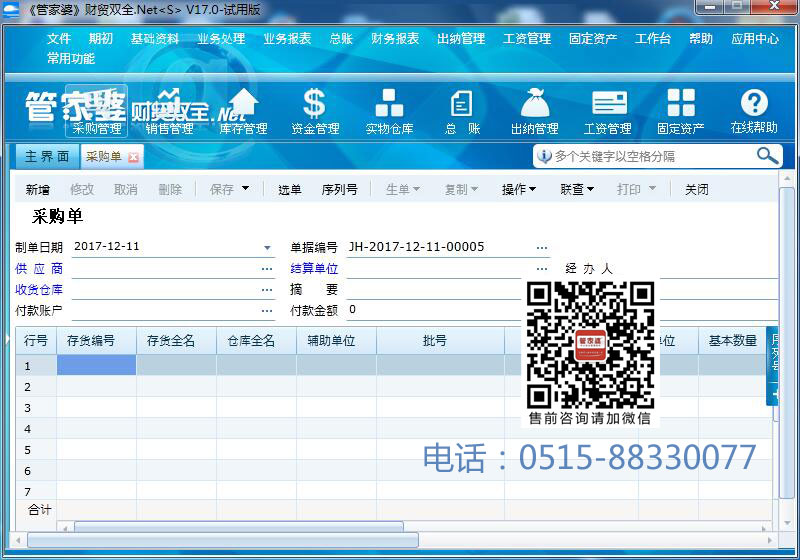Open the 采购管理 module icon
800x560 pixels.
point(96,111)
